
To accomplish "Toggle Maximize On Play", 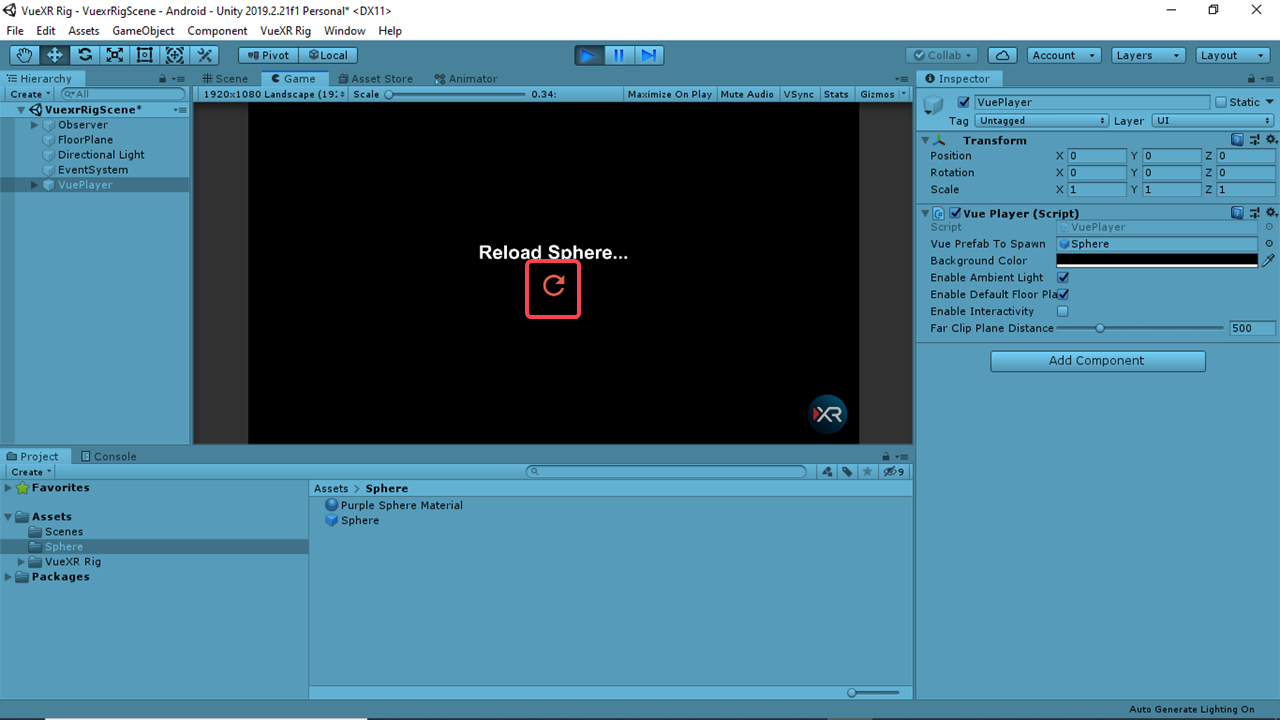I will pyautogui.click(x=670, y=94).
